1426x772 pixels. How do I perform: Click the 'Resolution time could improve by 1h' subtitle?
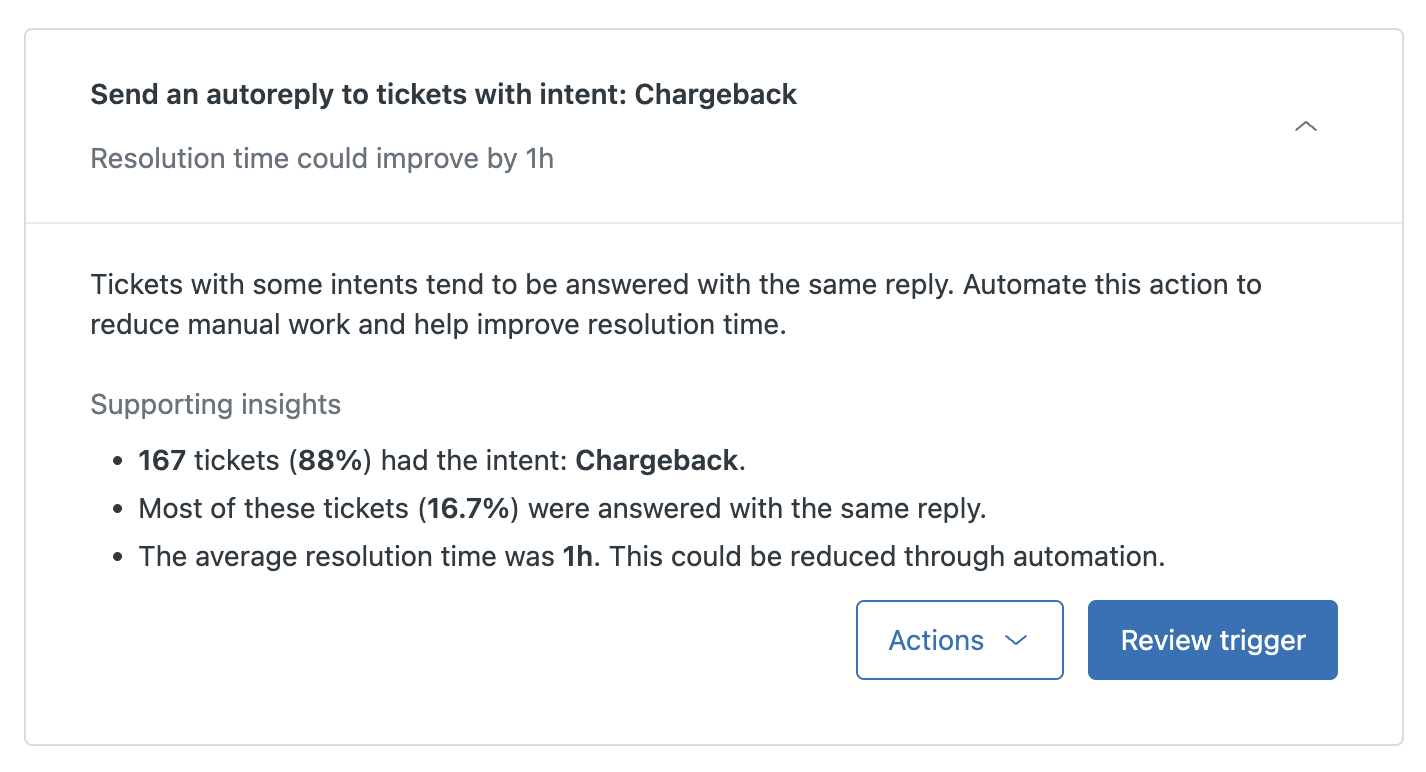tap(322, 159)
